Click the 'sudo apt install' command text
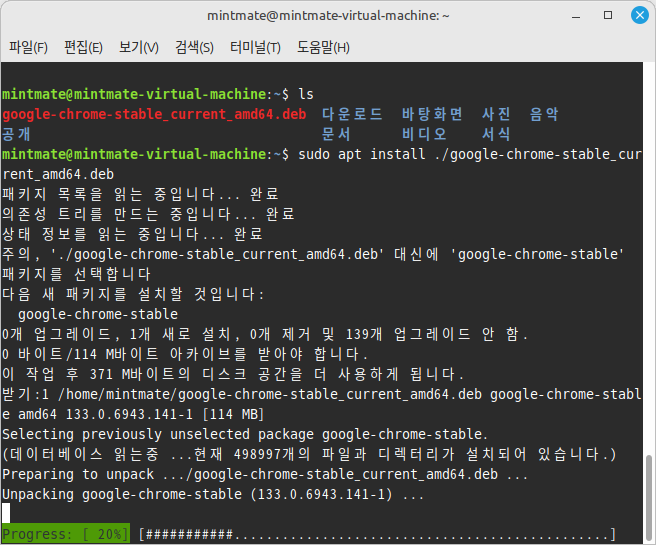This screenshot has width=656, height=545. click(361, 154)
